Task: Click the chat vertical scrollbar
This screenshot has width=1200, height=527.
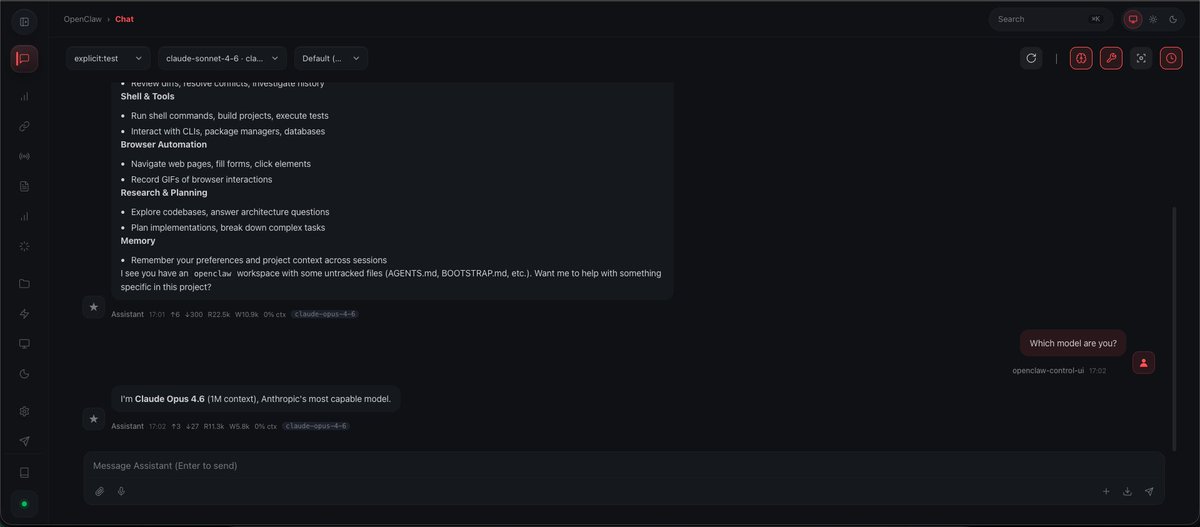Action: pyautogui.click(x=1174, y=327)
